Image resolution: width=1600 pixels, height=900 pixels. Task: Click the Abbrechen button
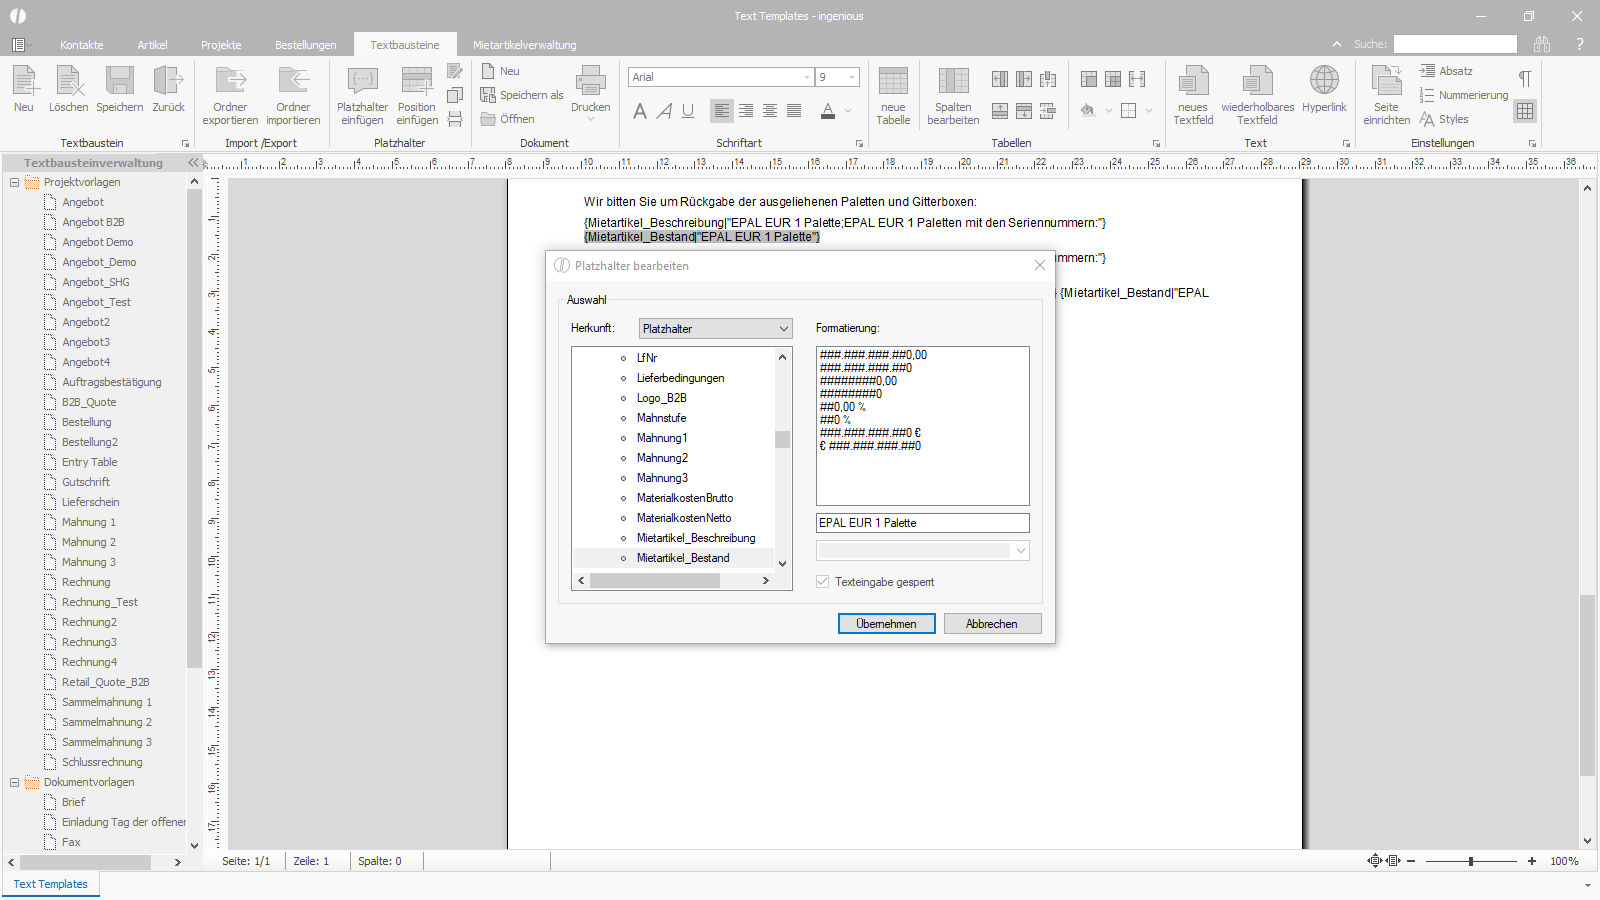(992, 624)
